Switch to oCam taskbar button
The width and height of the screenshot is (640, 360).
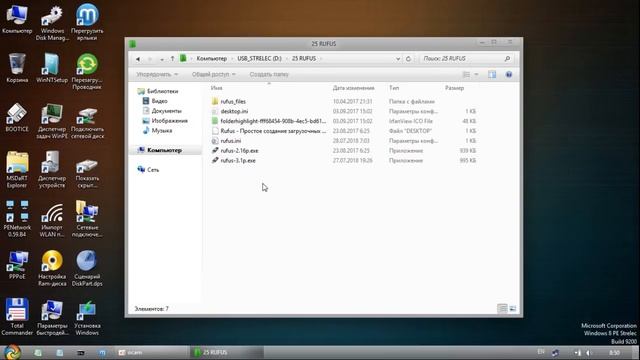coord(152,352)
